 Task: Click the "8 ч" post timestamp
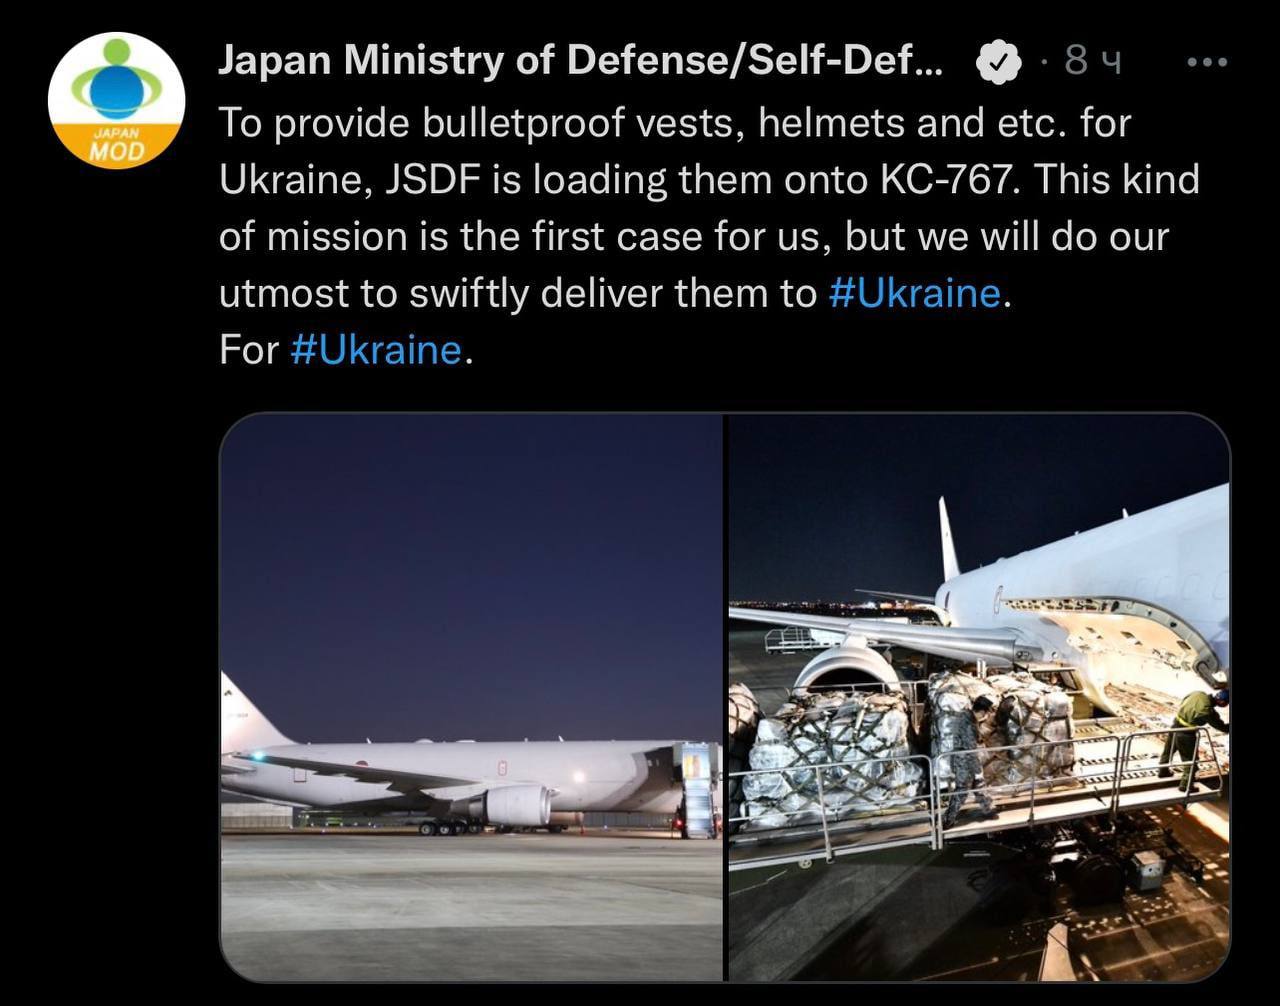pos(1093,63)
